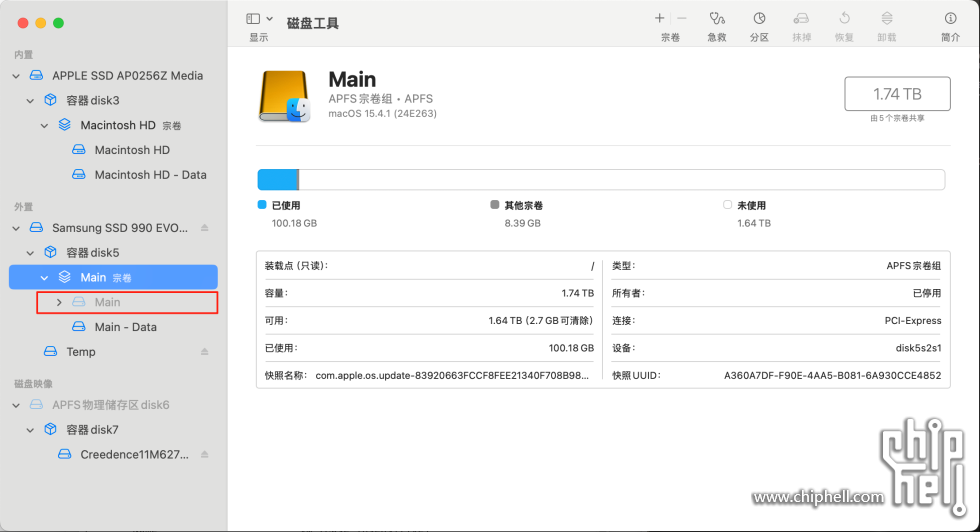Eject the Creedence11M627 volume
Viewport: 980px width, 532px height.
[204, 454]
